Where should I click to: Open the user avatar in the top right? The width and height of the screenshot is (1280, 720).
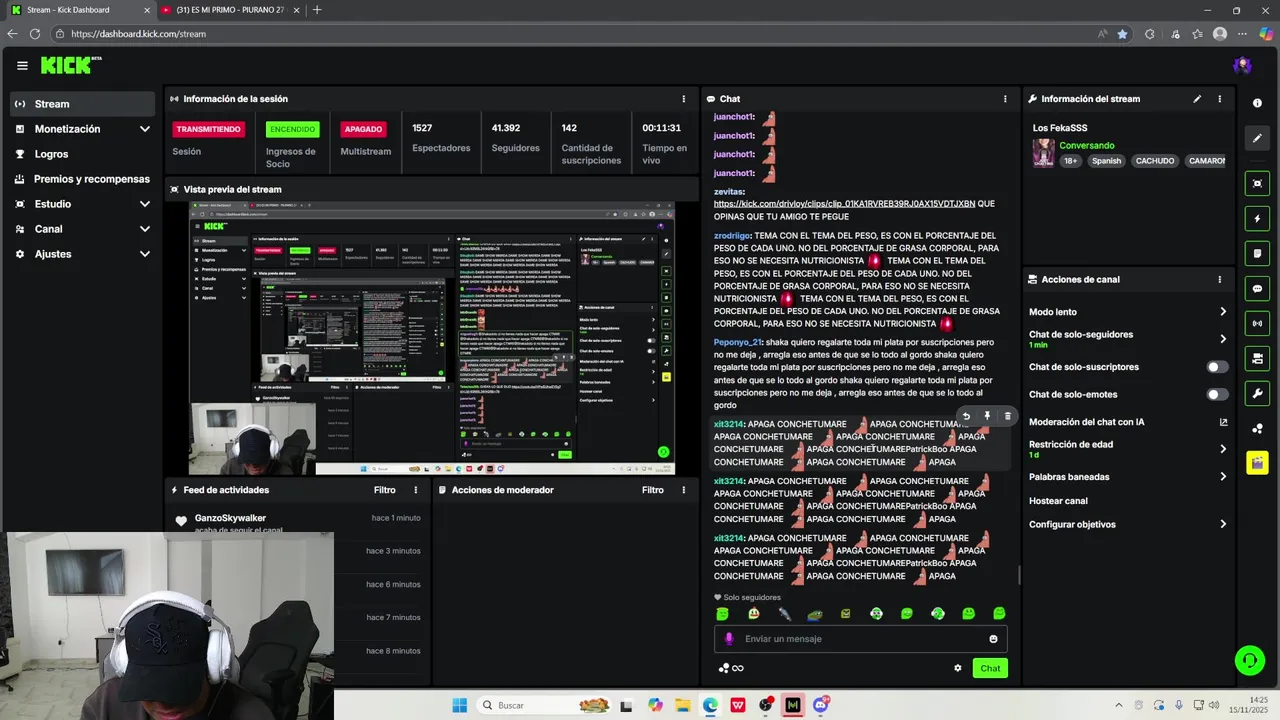point(1242,66)
